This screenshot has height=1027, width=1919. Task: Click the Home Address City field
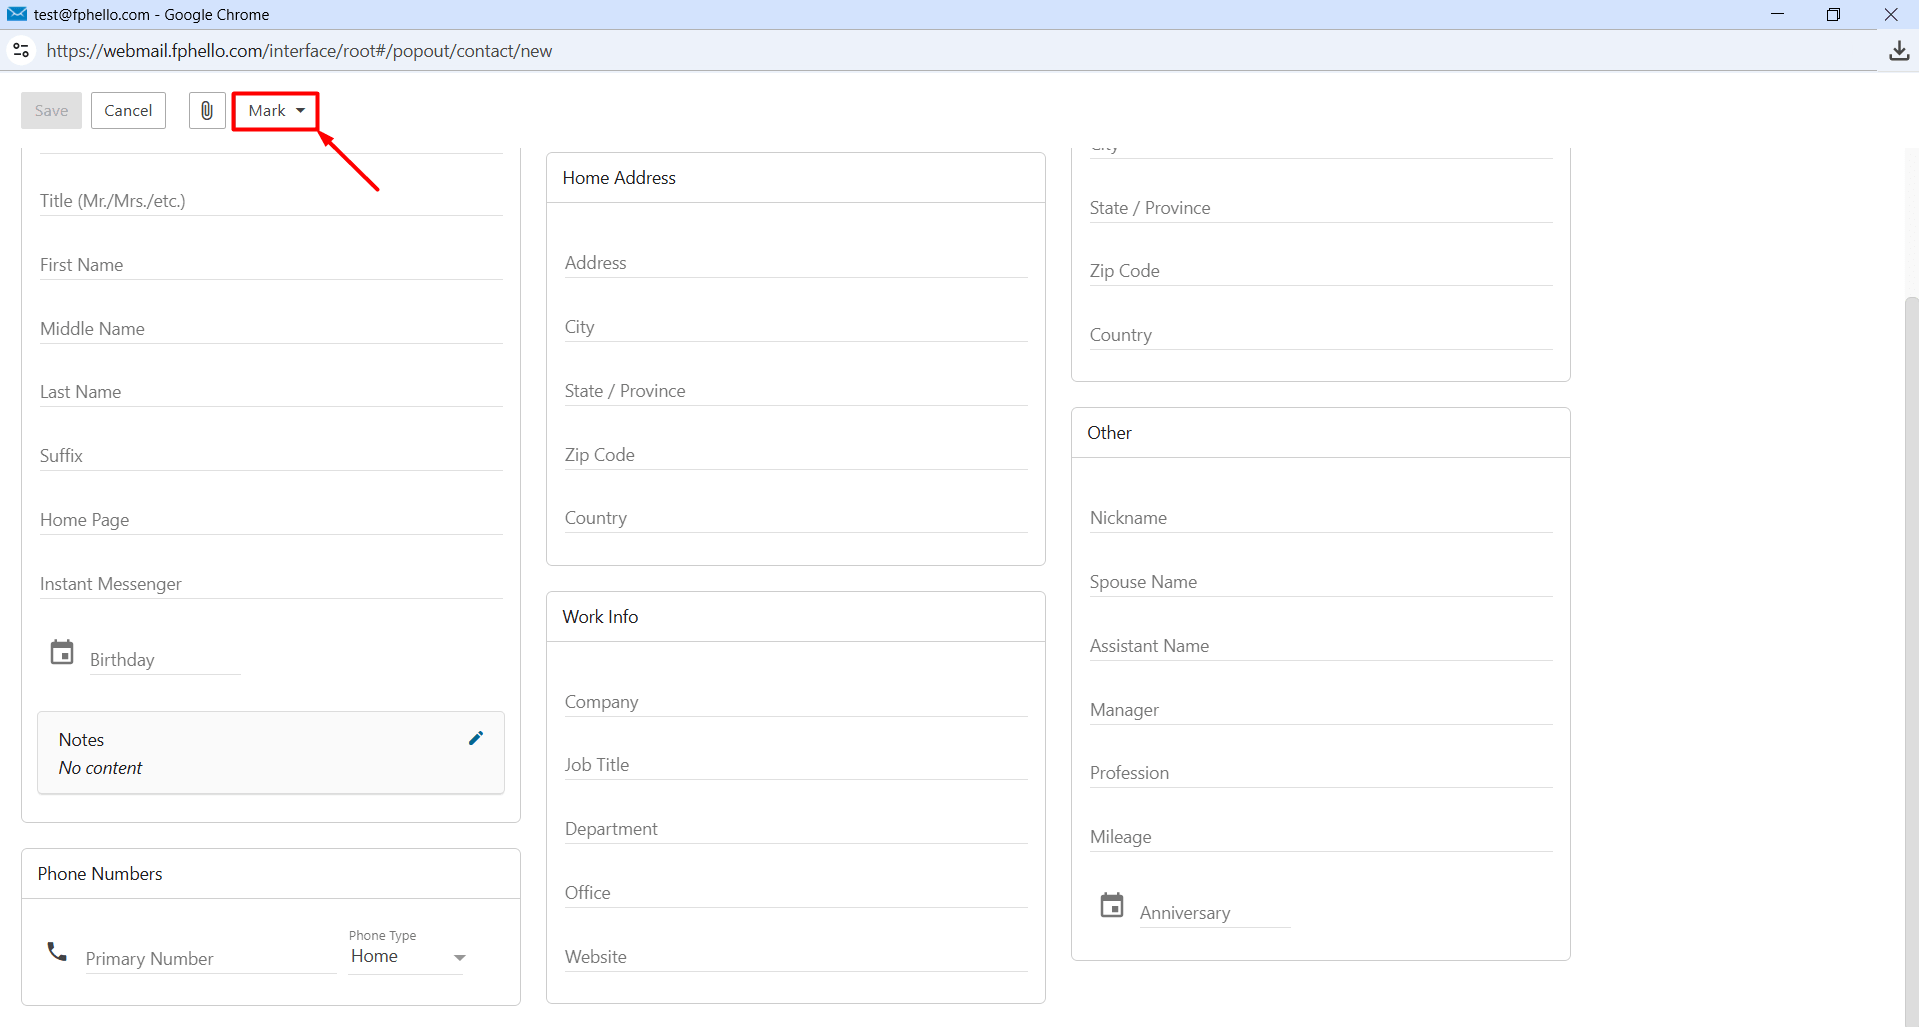[796, 327]
